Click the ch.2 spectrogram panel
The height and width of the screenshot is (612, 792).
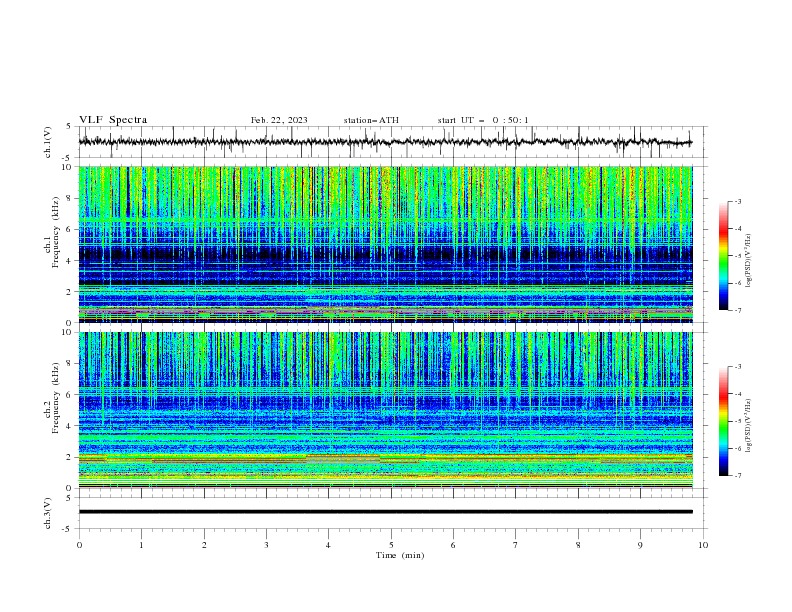point(386,410)
